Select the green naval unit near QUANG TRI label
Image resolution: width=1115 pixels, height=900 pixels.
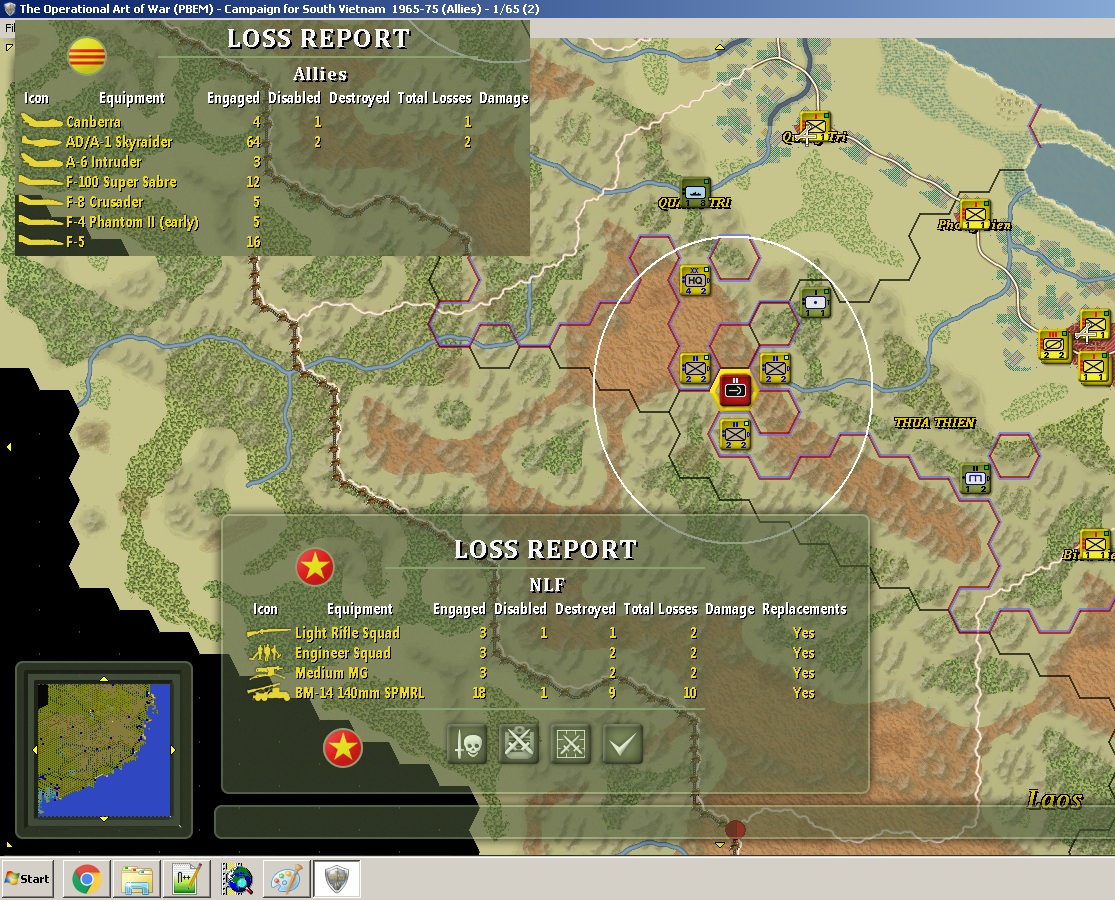(x=695, y=193)
